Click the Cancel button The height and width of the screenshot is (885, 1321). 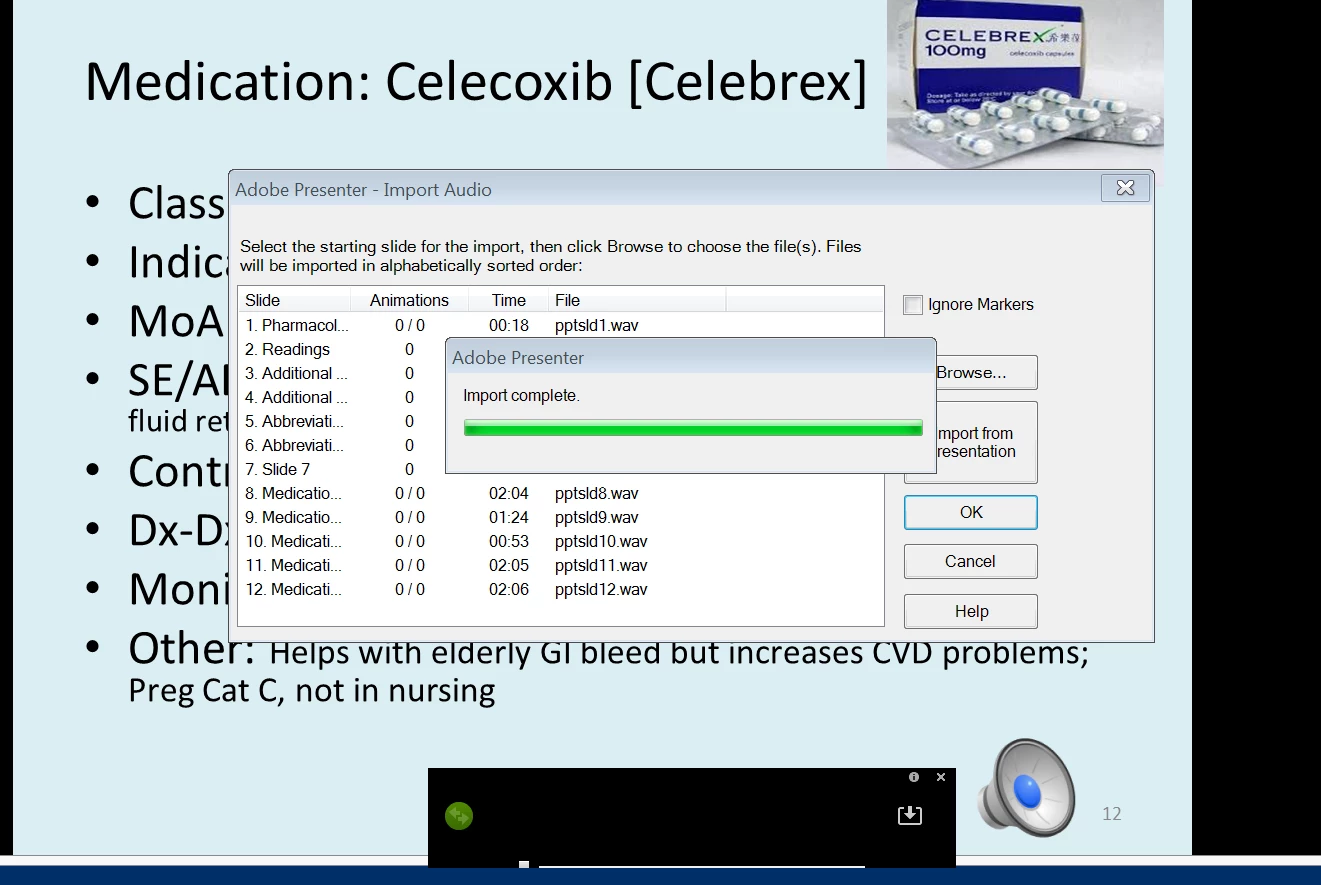click(x=971, y=561)
